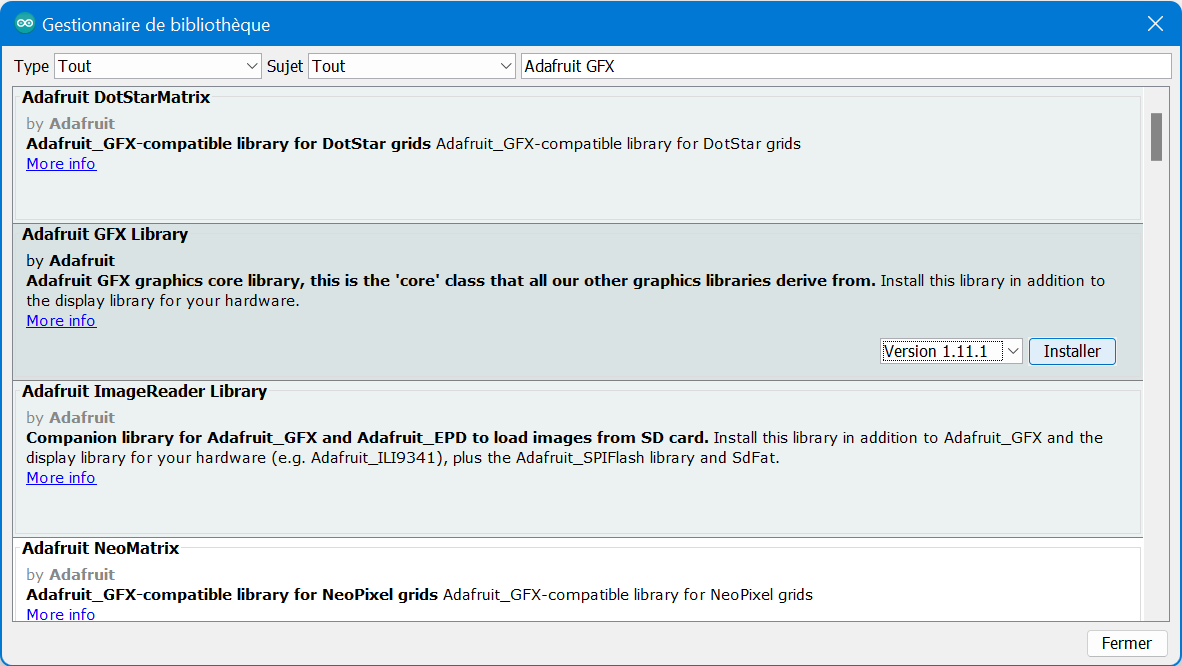Click the search field containing Adafruit GFX
Viewport: 1182px width, 666px height.
(845, 66)
